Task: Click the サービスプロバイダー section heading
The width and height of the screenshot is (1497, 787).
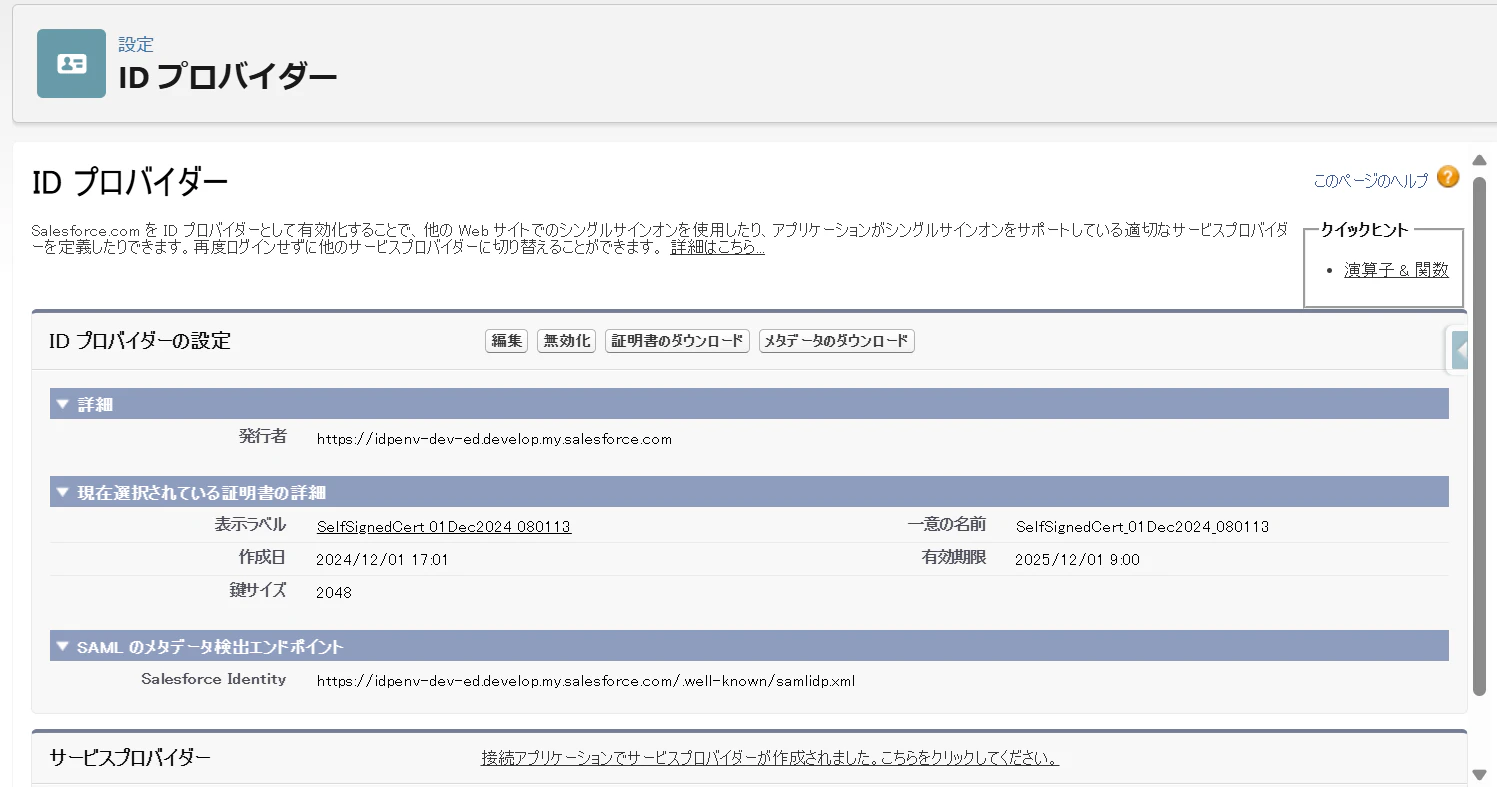Action: (130, 757)
